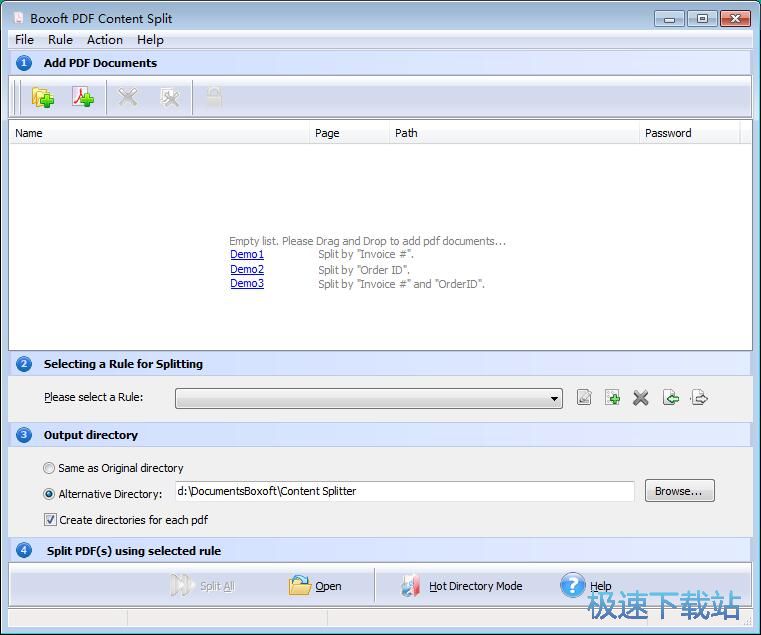Viewport: 761px width, 635px height.
Task: Open the Action menu
Action: tap(105, 40)
